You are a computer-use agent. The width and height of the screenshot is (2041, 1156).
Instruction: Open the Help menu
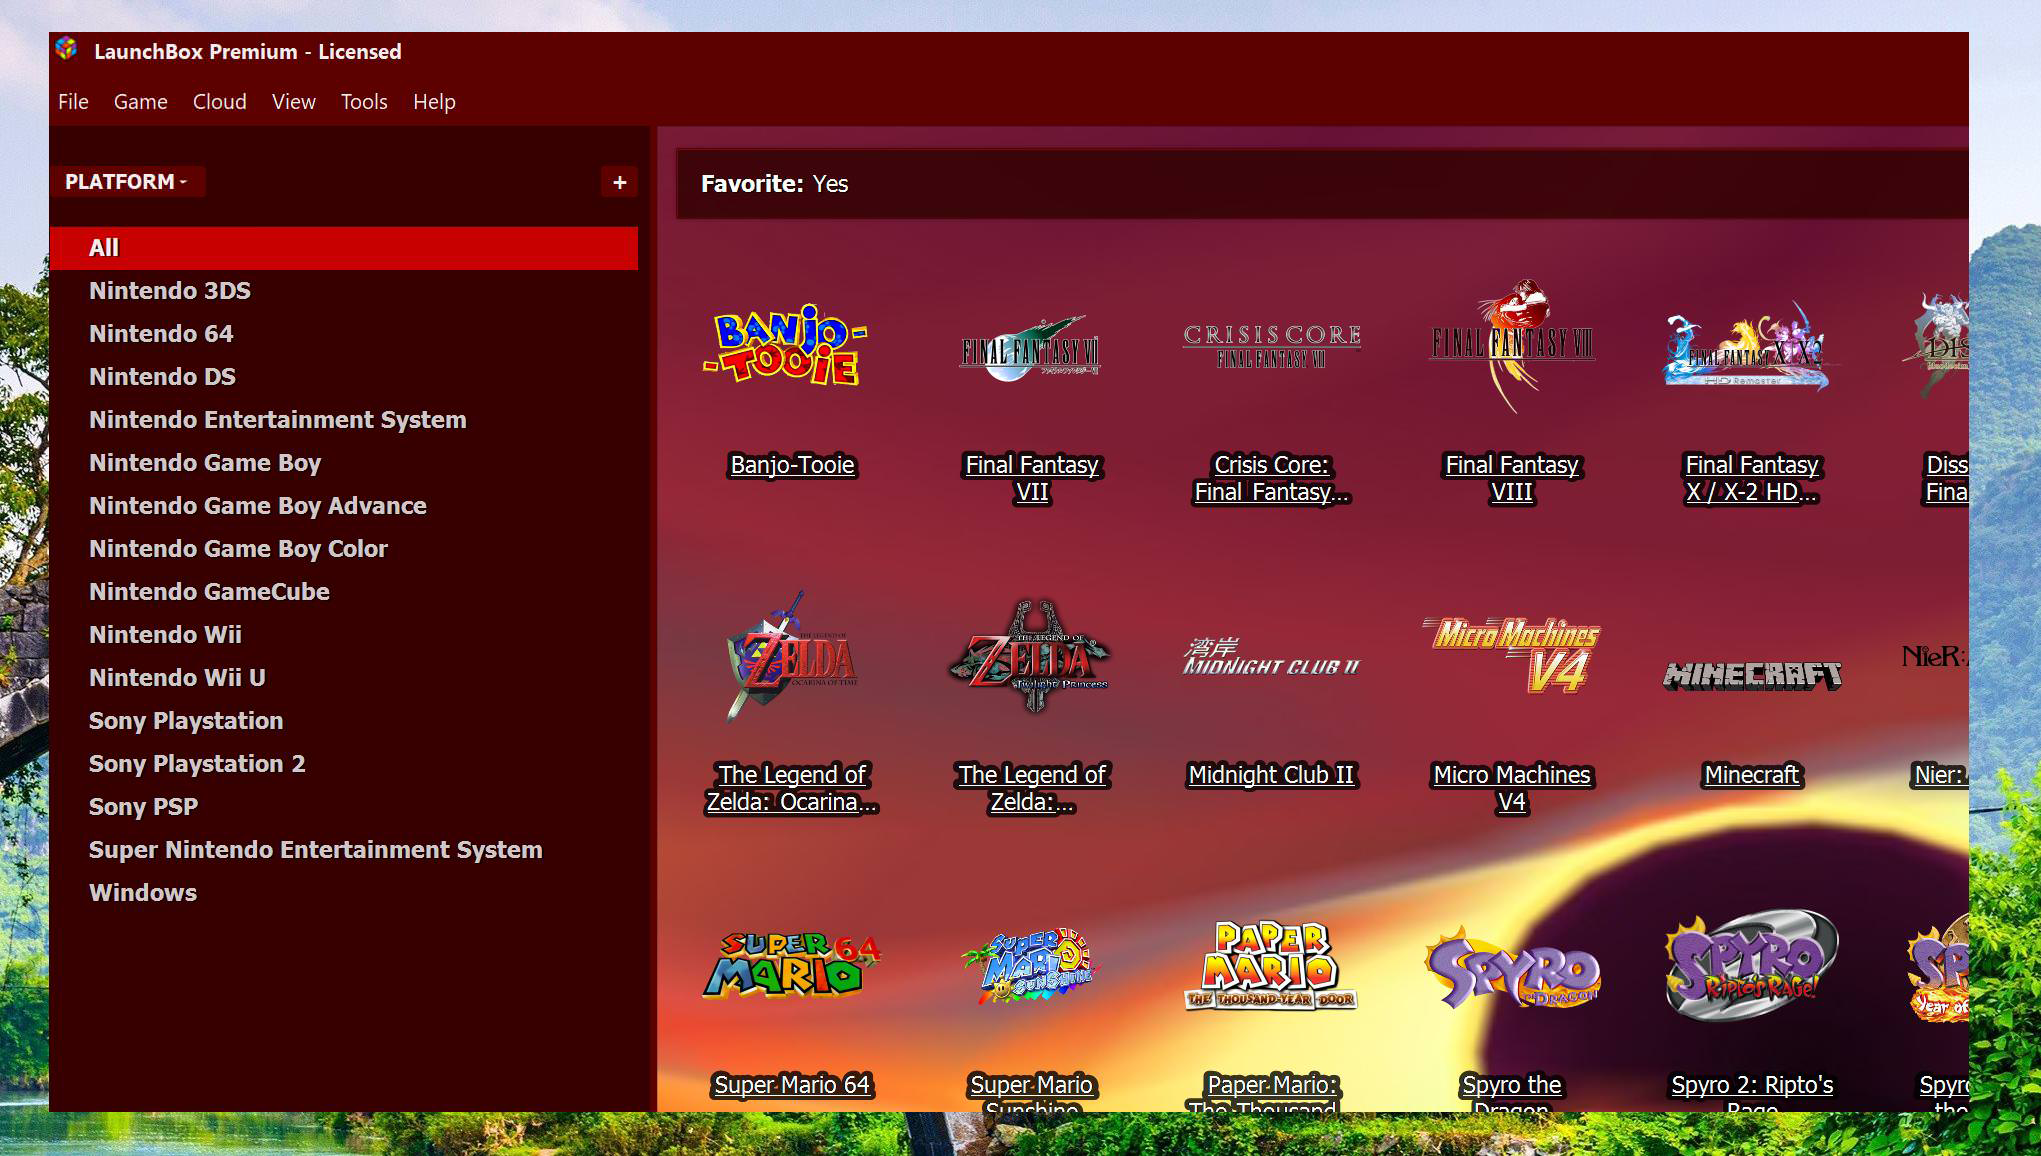(434, 102)
